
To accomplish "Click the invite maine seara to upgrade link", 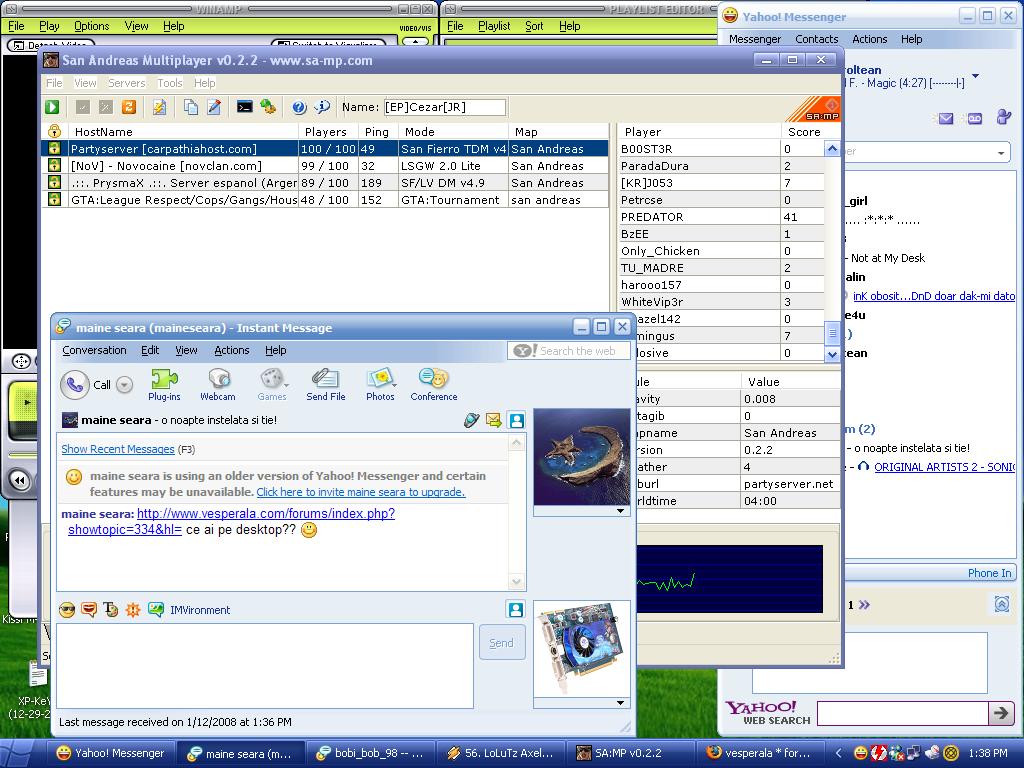I will pos(360,492).
